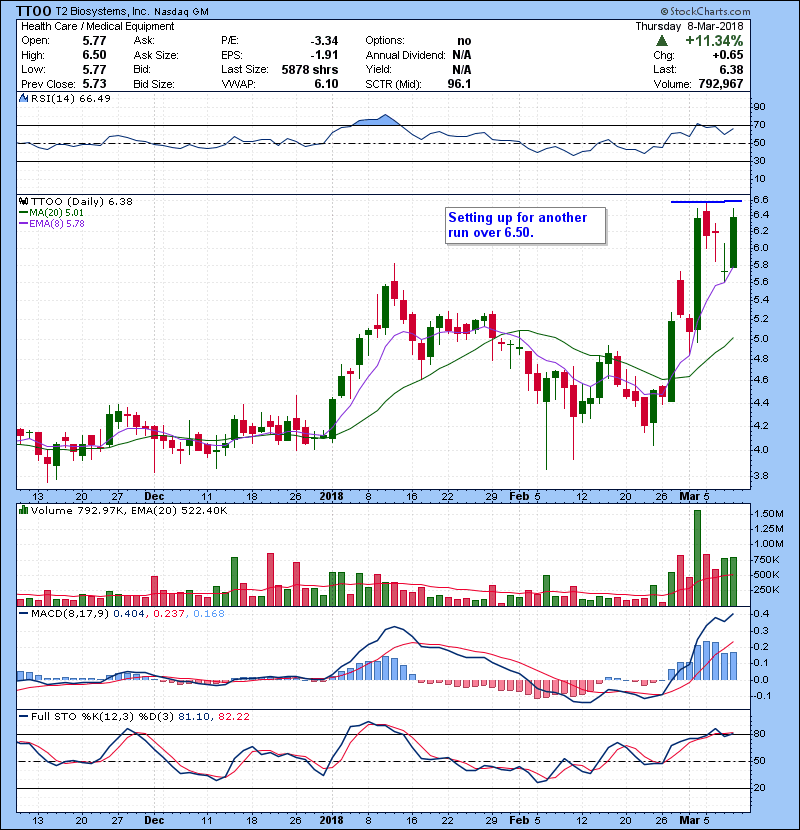Click the tallest green volume bar

point(697,558)
